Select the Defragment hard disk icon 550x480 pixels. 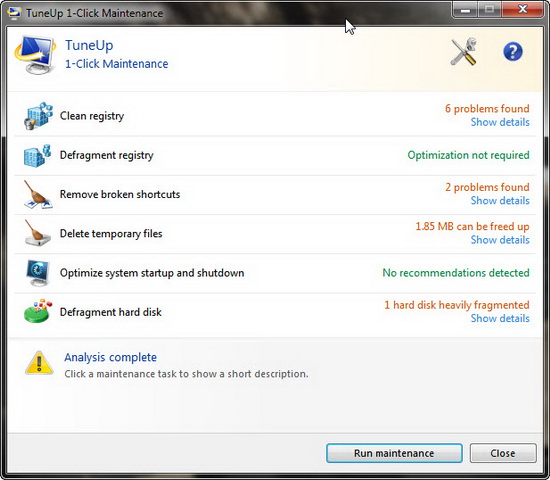[x=38, y=311]
